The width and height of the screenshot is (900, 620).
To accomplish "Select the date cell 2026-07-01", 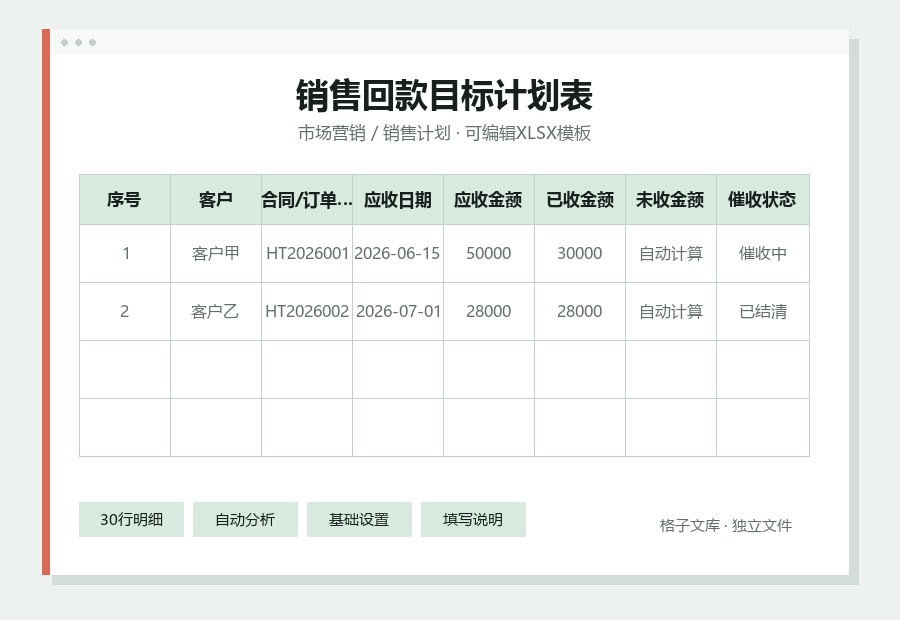I will [398, 311].
